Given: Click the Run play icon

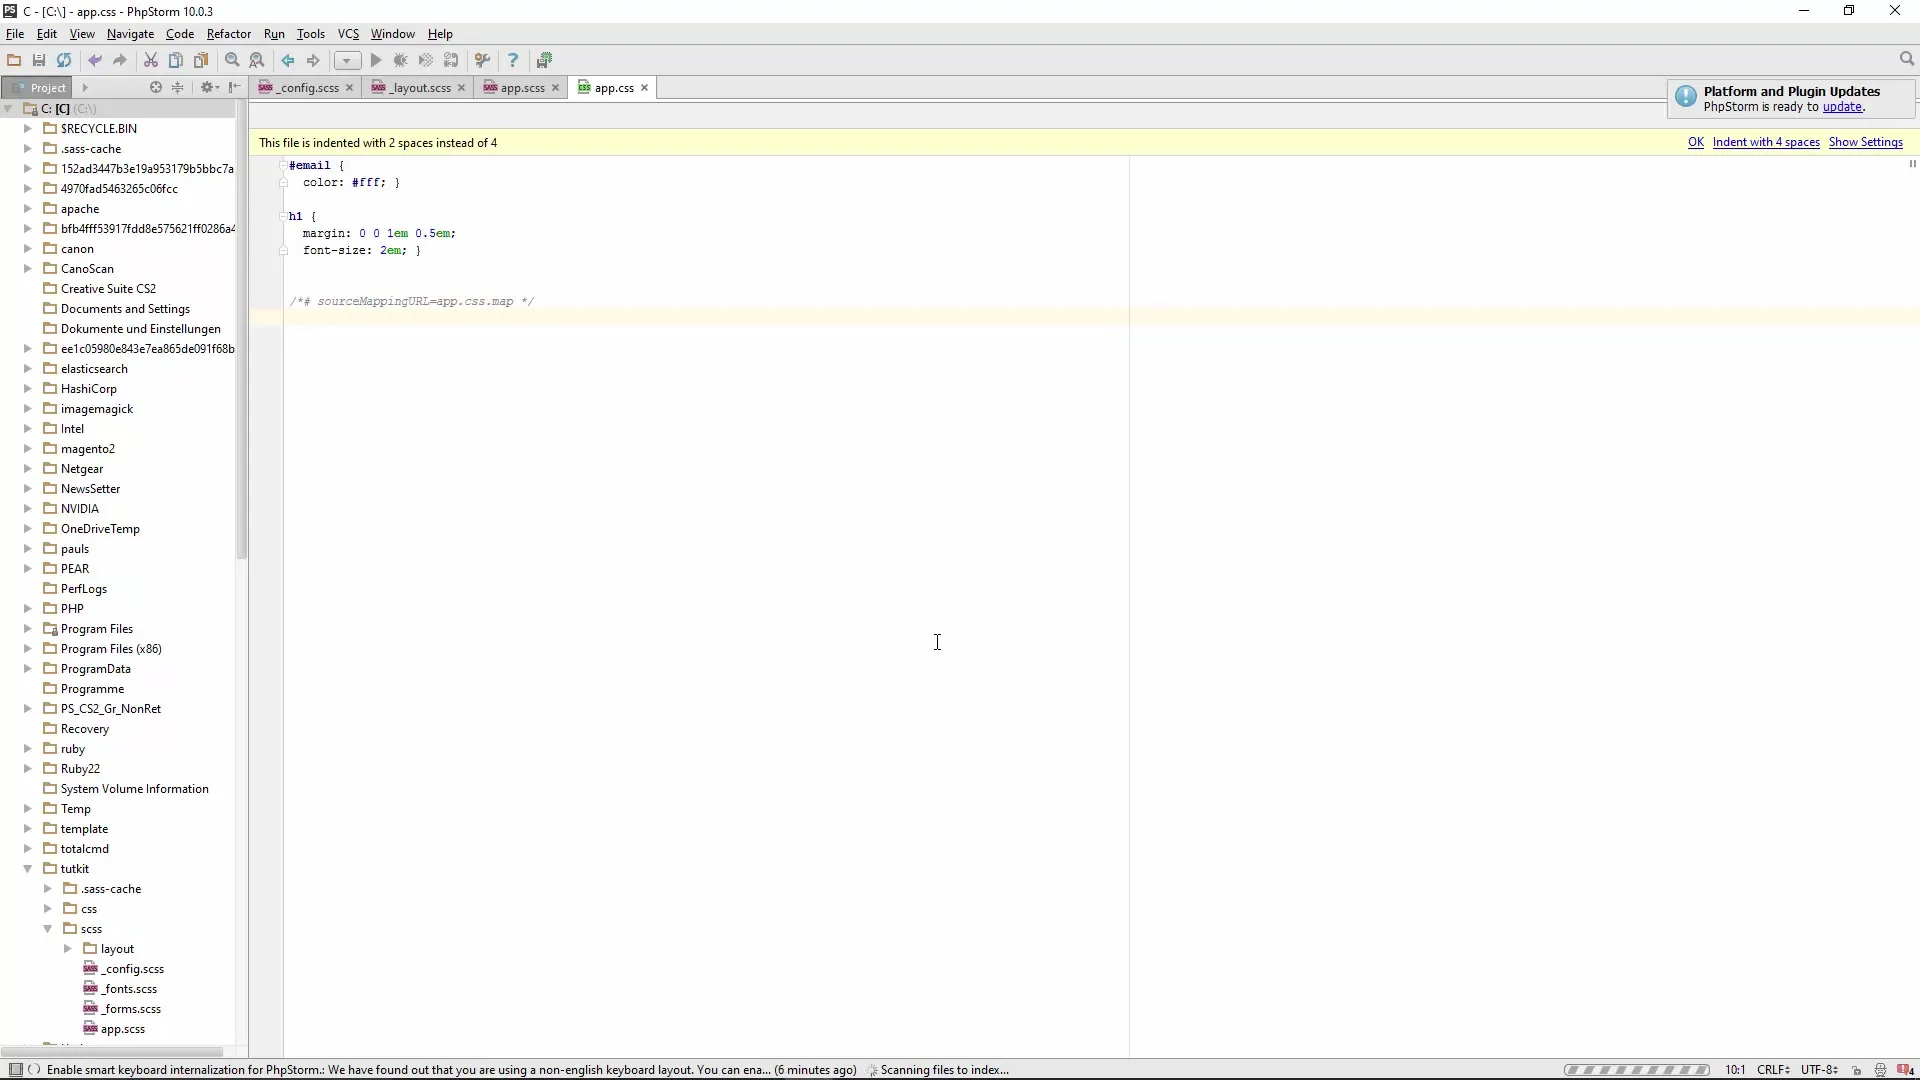Looking at the screenshot, I should (x=376, y=60).
